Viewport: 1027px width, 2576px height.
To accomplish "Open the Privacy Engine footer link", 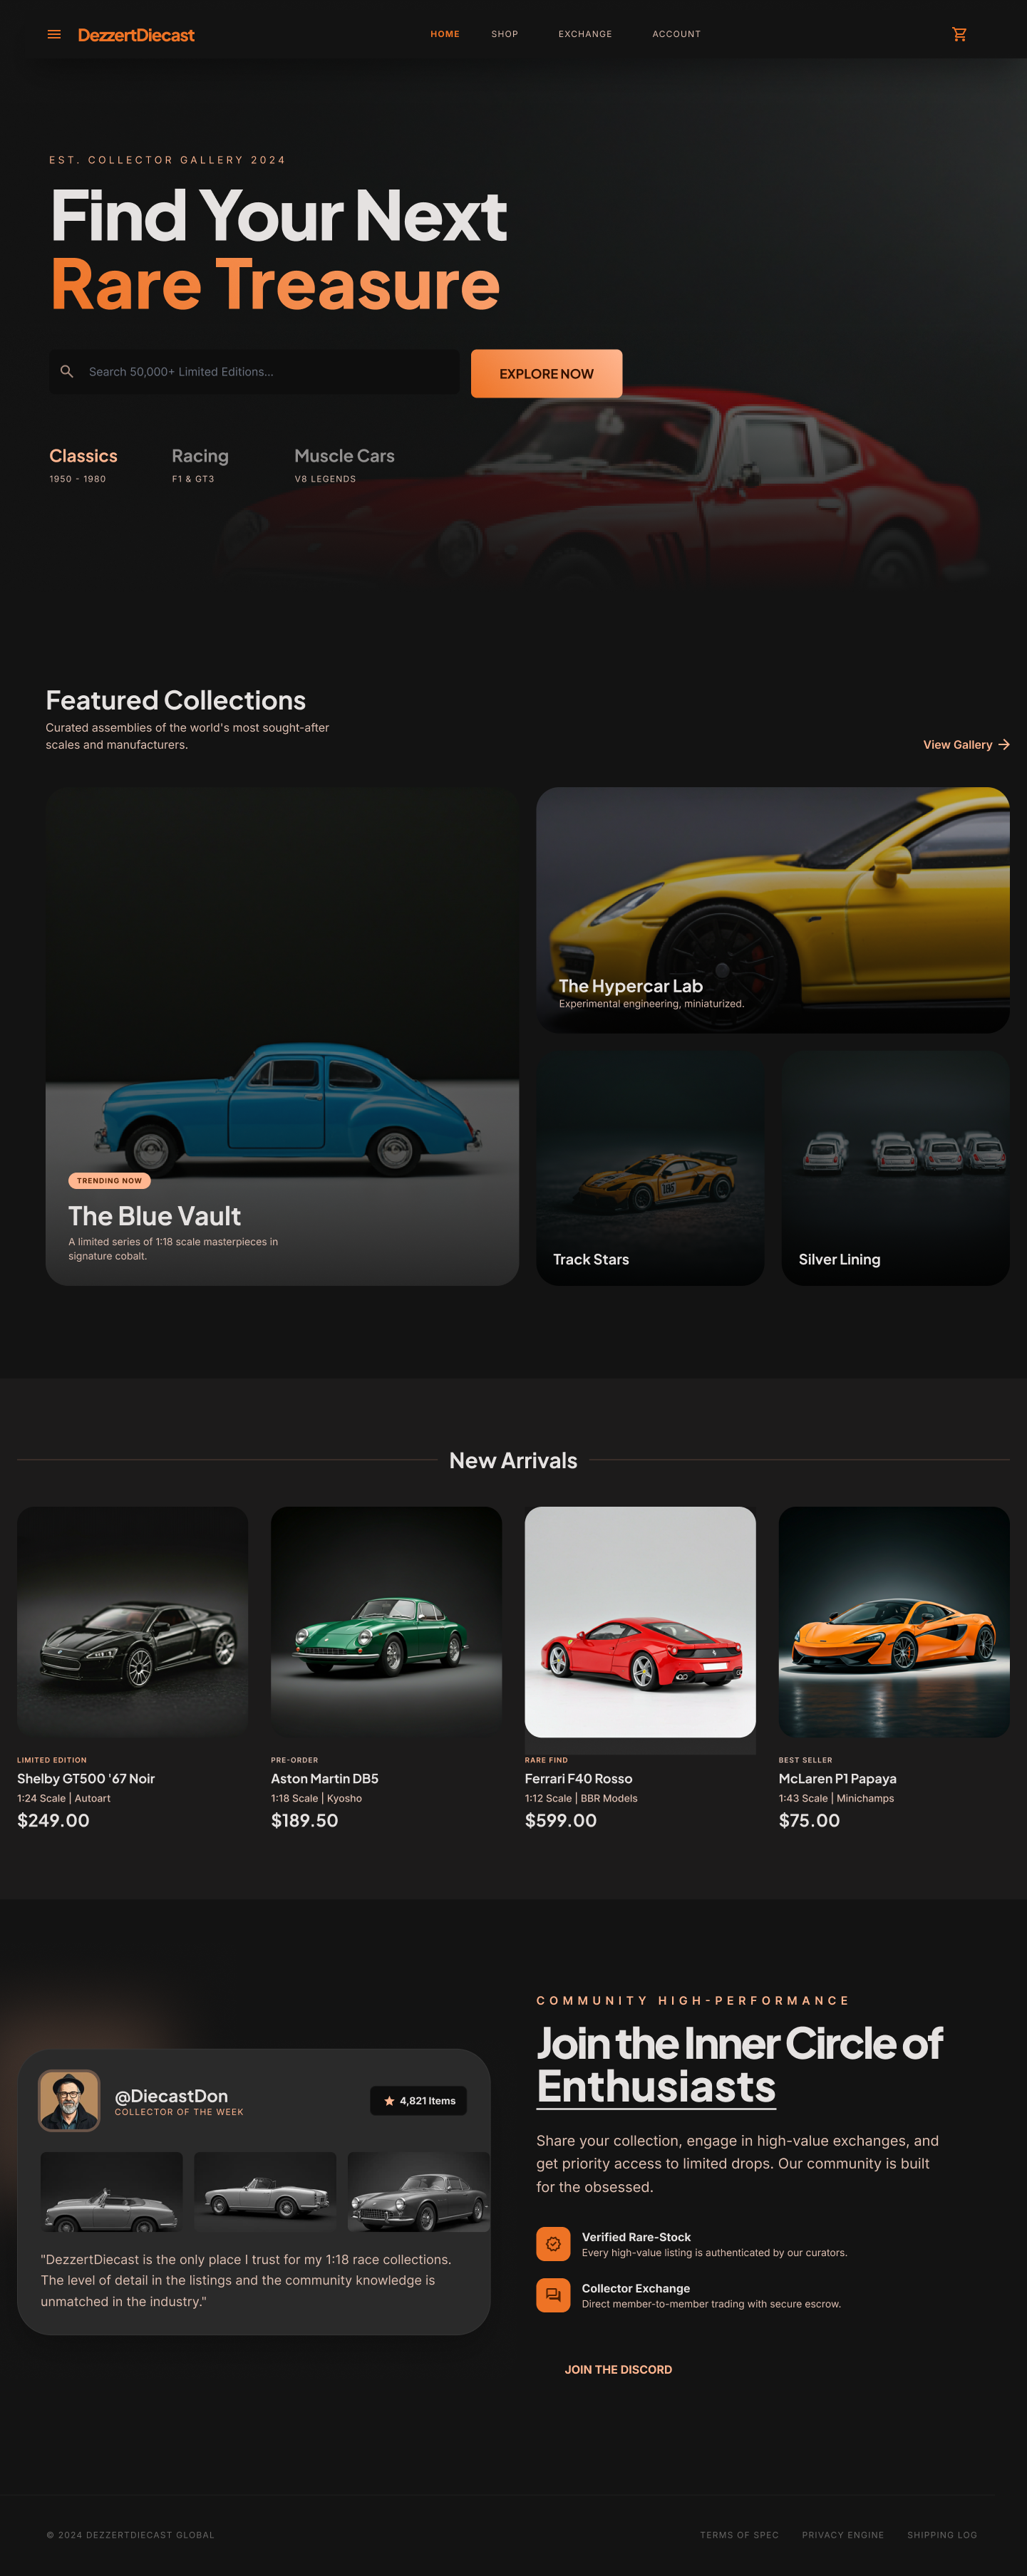I will pyautogui.click(x=843, y=2534).
